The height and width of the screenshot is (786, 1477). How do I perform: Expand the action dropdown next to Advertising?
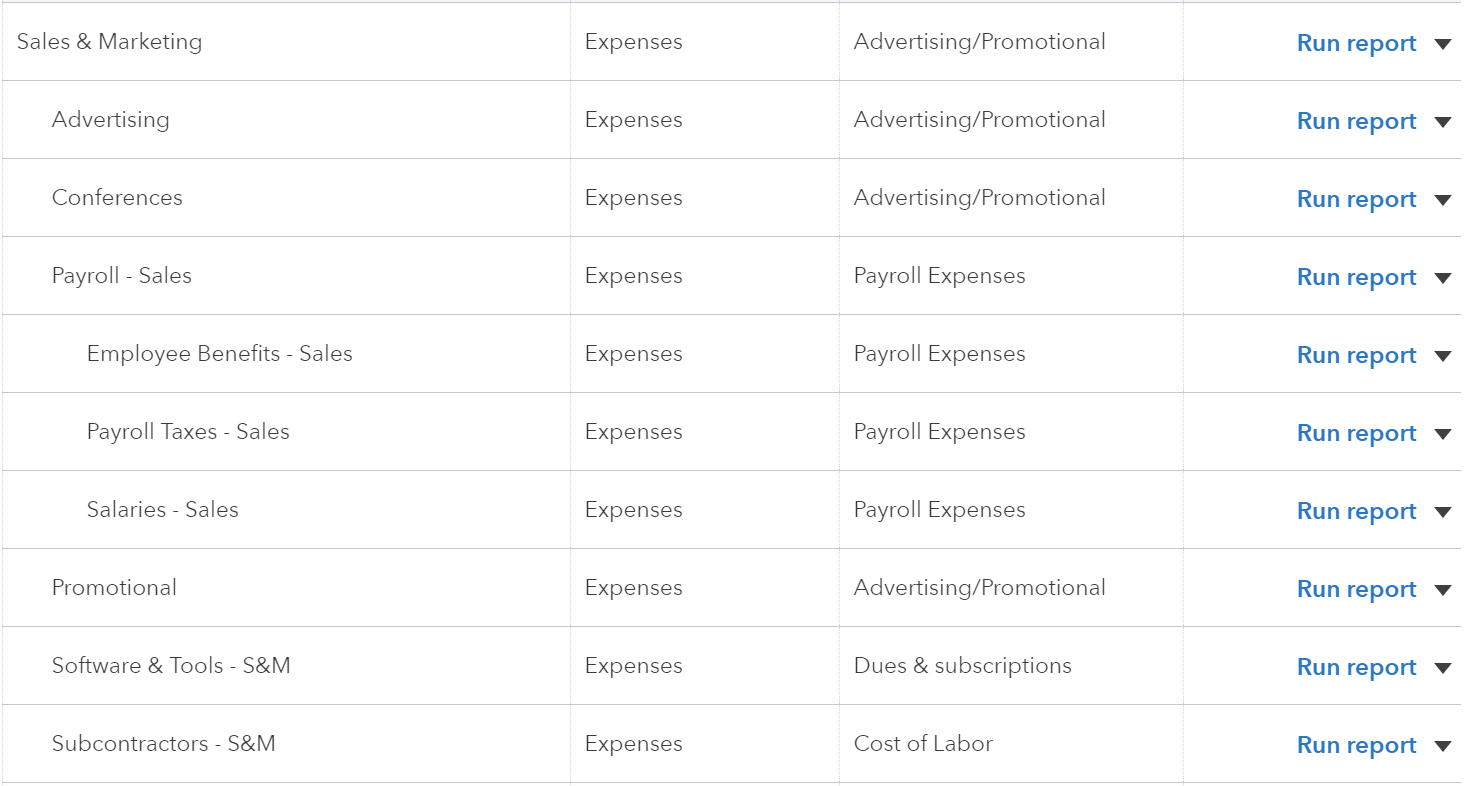tap(1443, 121)
